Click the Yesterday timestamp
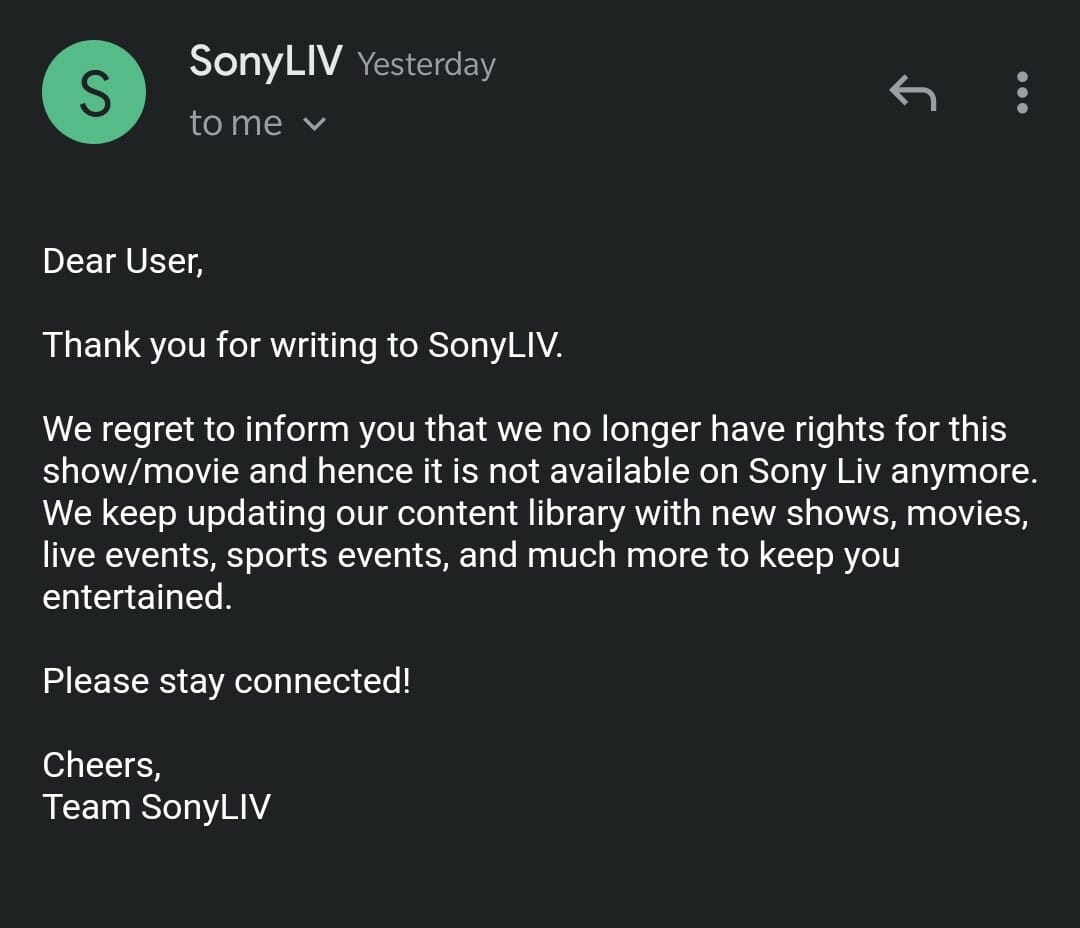 (x=426, y=65)
